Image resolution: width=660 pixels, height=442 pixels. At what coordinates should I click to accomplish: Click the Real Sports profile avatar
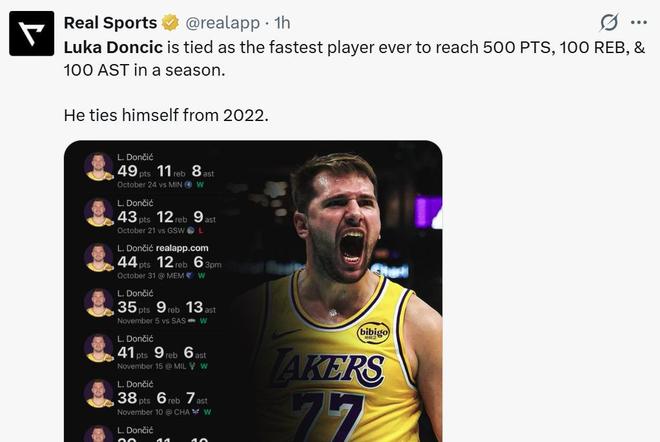[x=32, y=32]
